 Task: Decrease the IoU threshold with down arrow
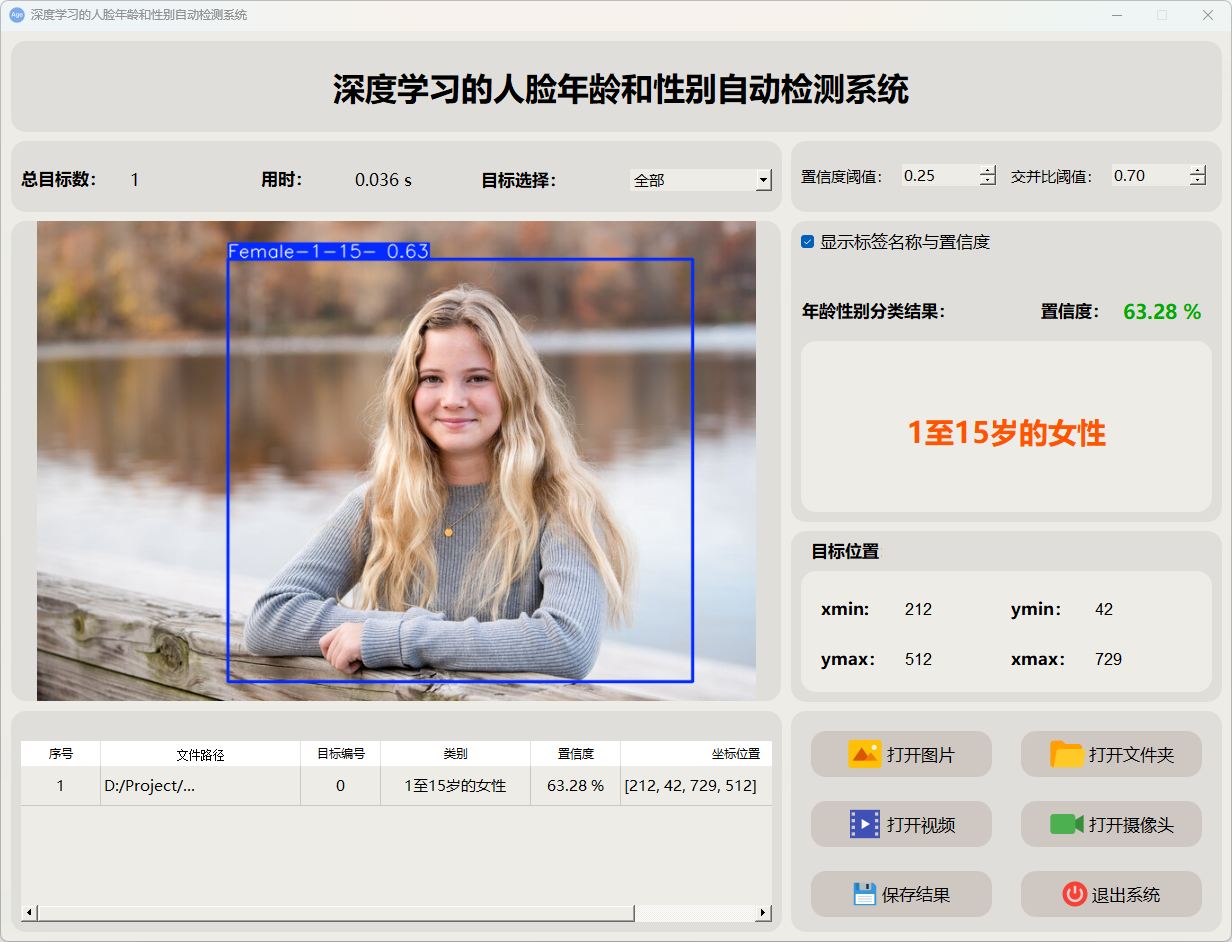tap(1198, 181)
